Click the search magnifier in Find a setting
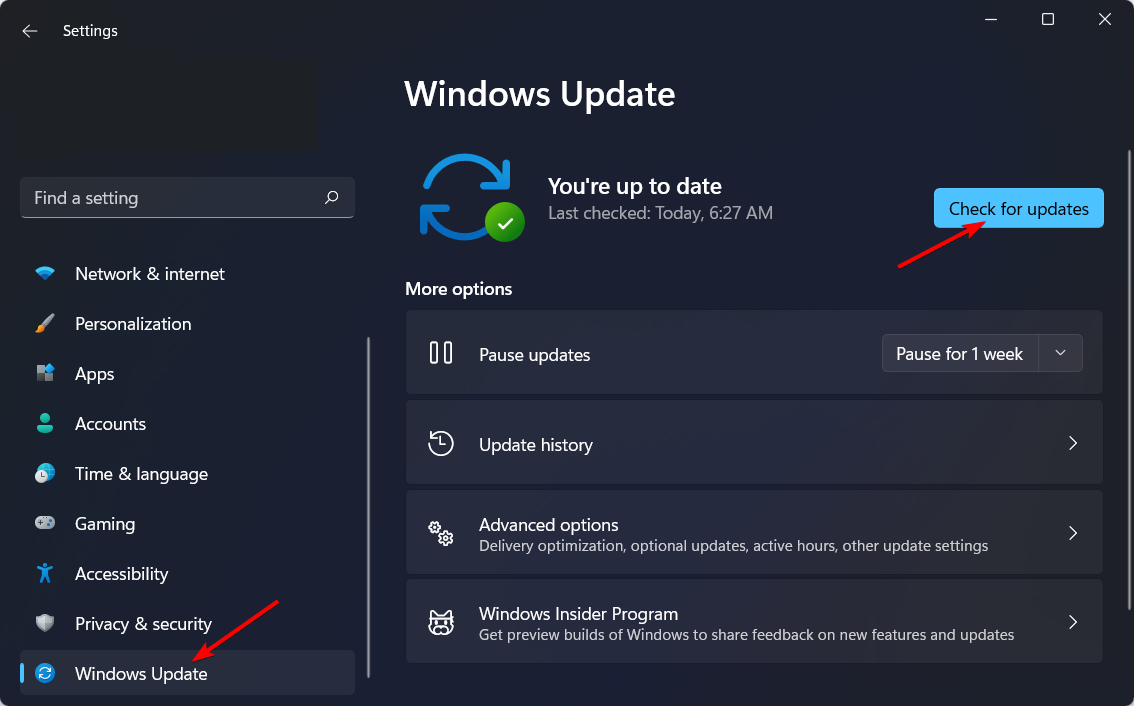1134x706 pixels. pyautogui.click(x=331, y=197)
